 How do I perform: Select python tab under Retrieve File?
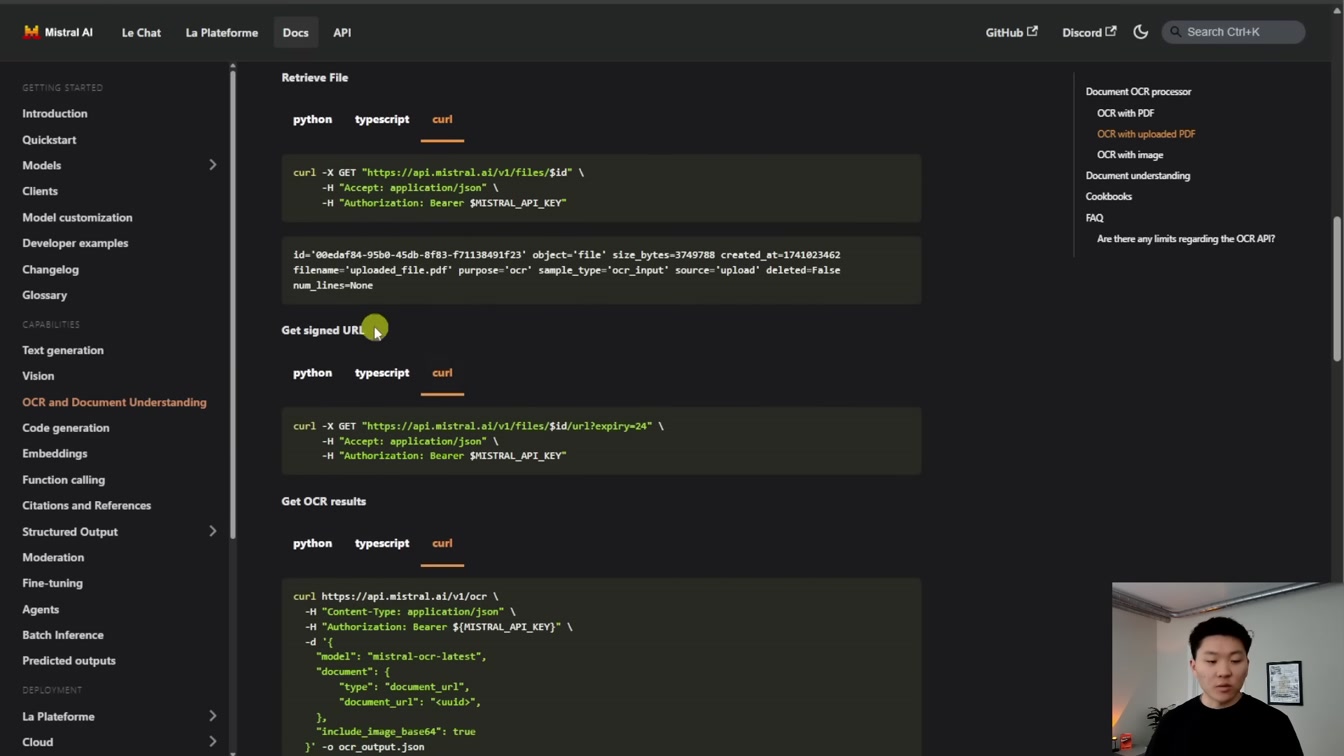click(312, 119)
